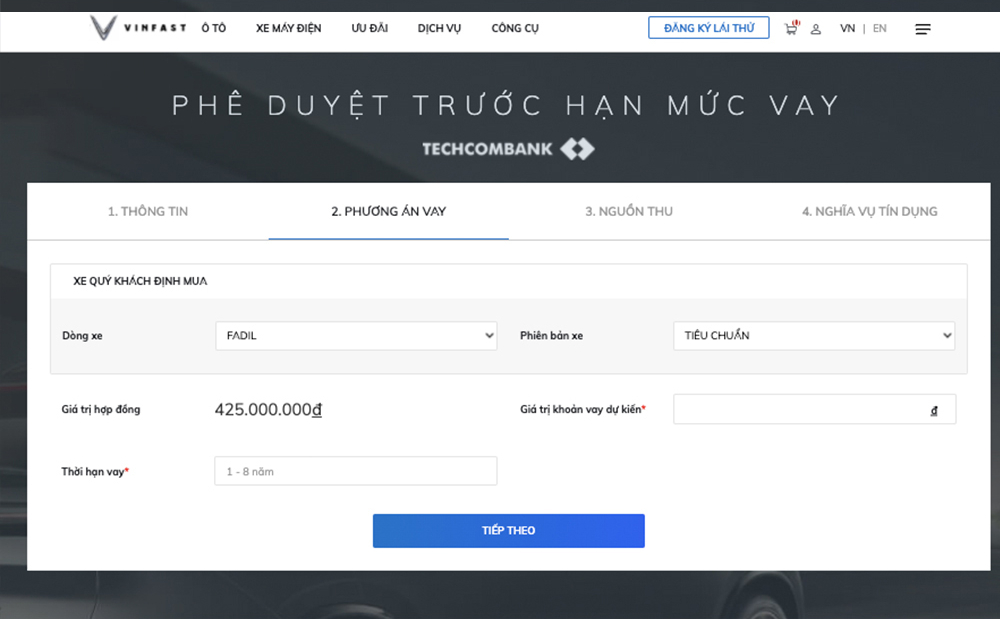
Task: Open the DỊCH VỤ menu
Action: pos(439,28)
